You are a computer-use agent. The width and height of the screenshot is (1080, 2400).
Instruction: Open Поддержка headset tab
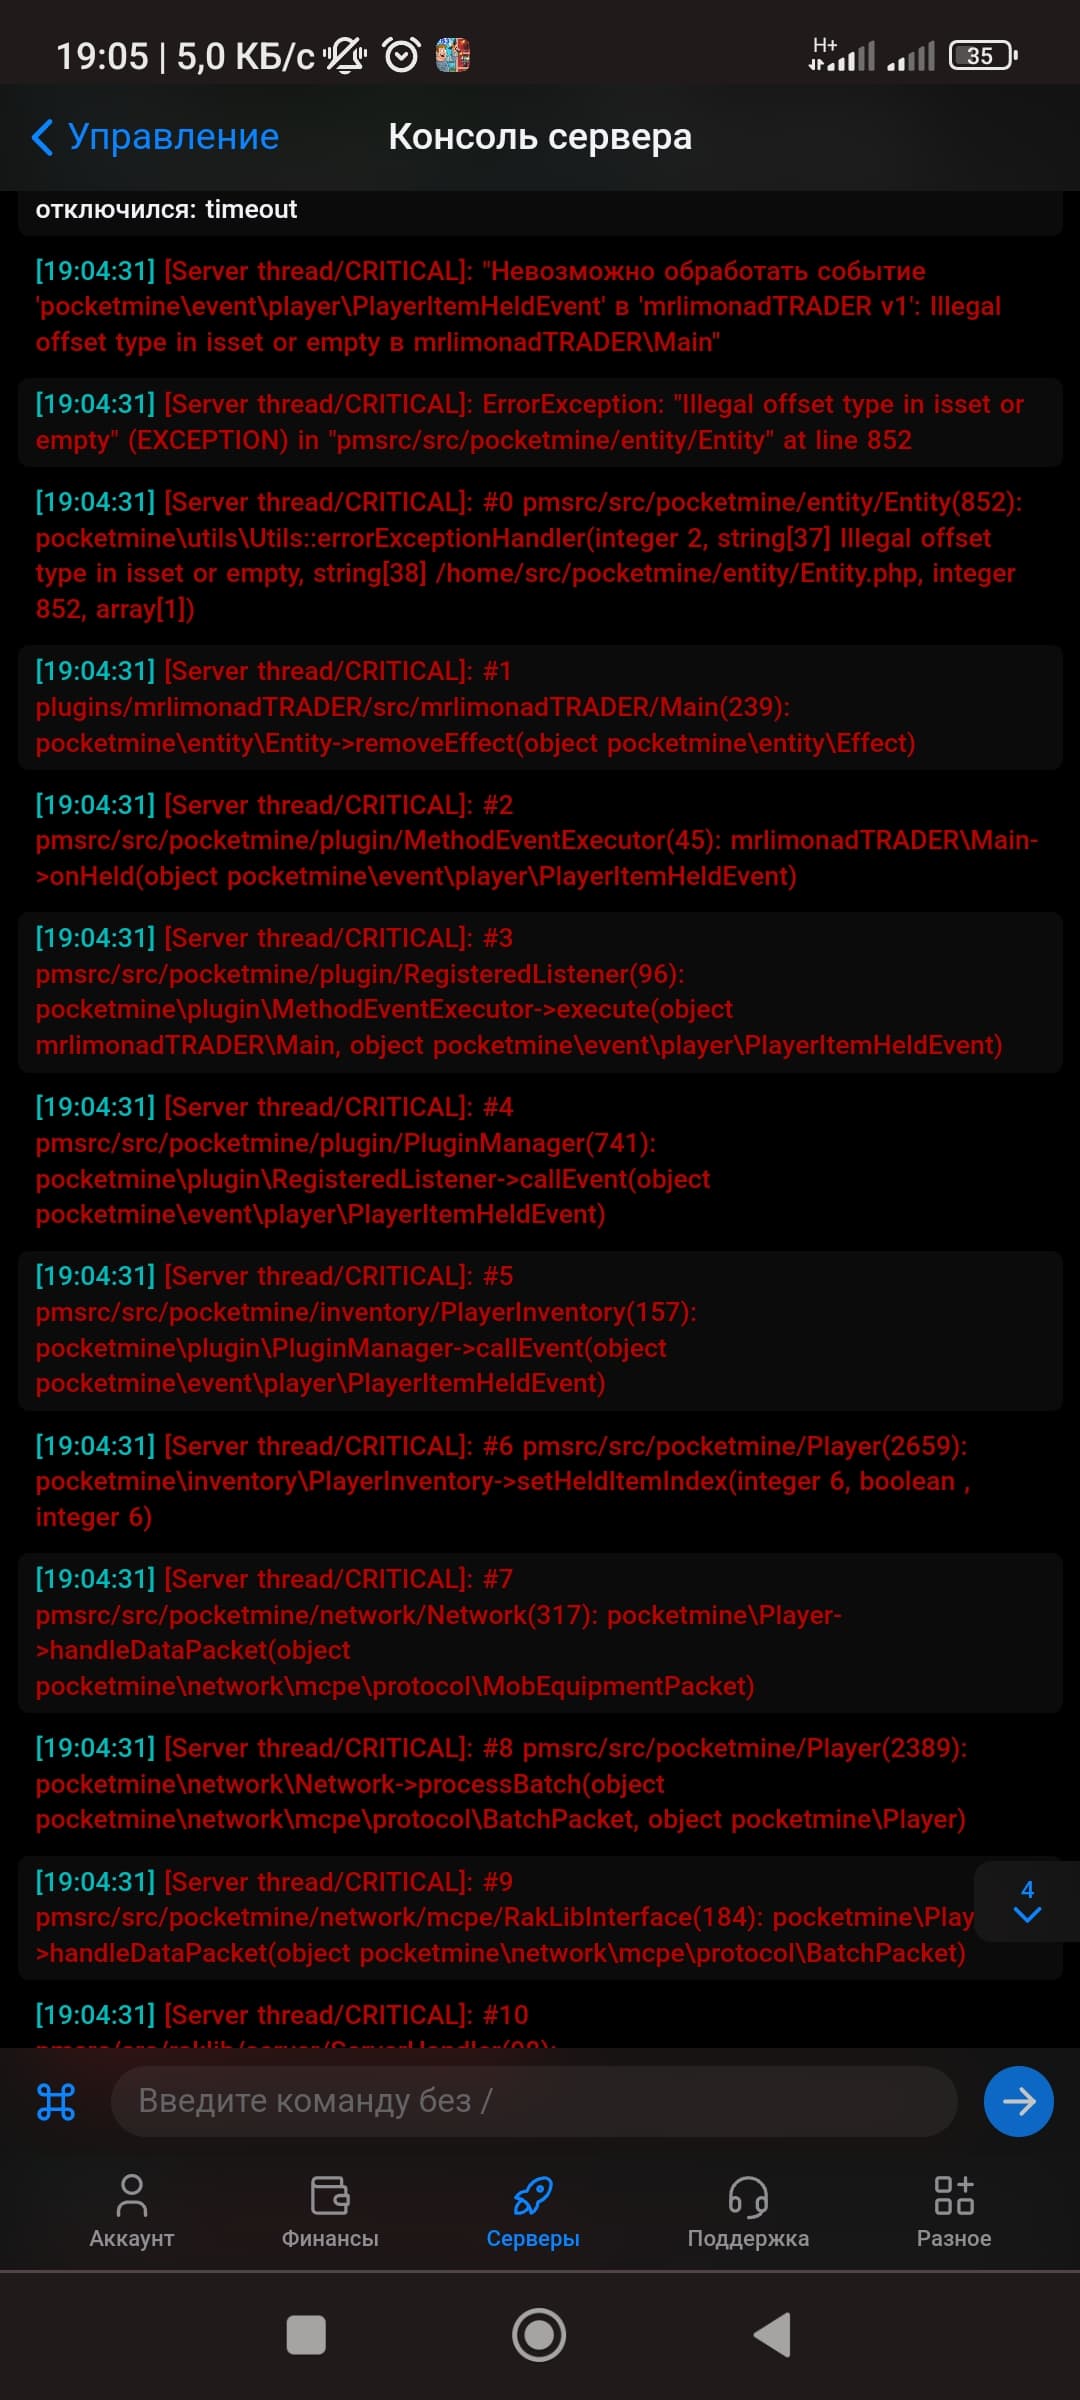coord(748,2212)
